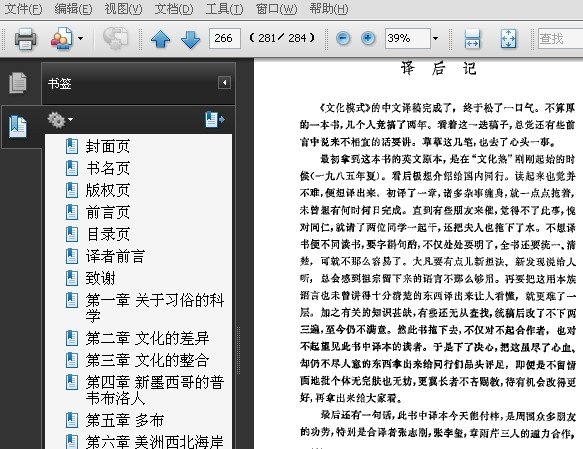Zoom out with the minus button
This screenshot has width=583, height=449.
343,38
